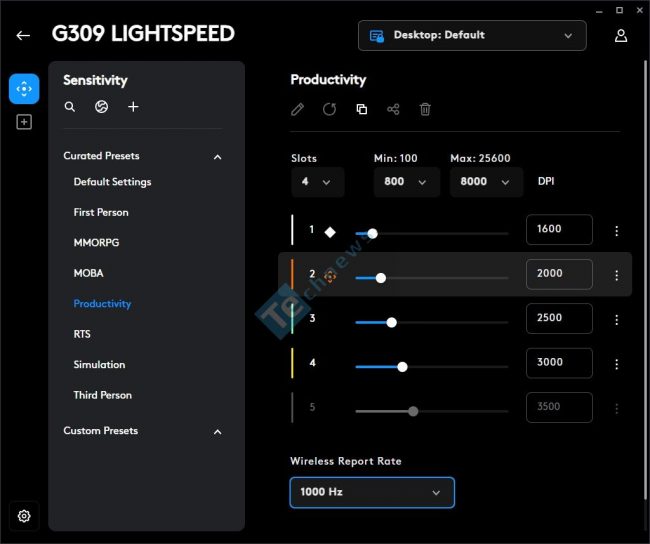This screenshot has height=544, width=650.
Task: Open the minimum DPI 800 dropdown
Action: point(406,182)
